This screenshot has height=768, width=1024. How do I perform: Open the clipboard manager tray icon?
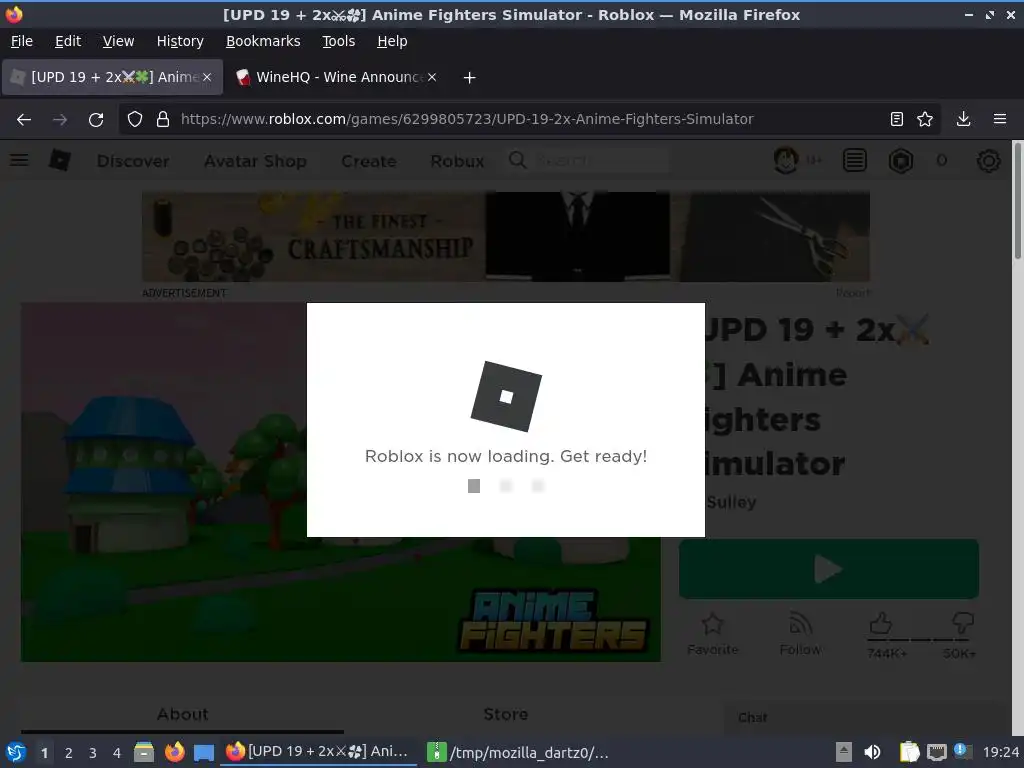pyautogui.click(x=909, y=752)
